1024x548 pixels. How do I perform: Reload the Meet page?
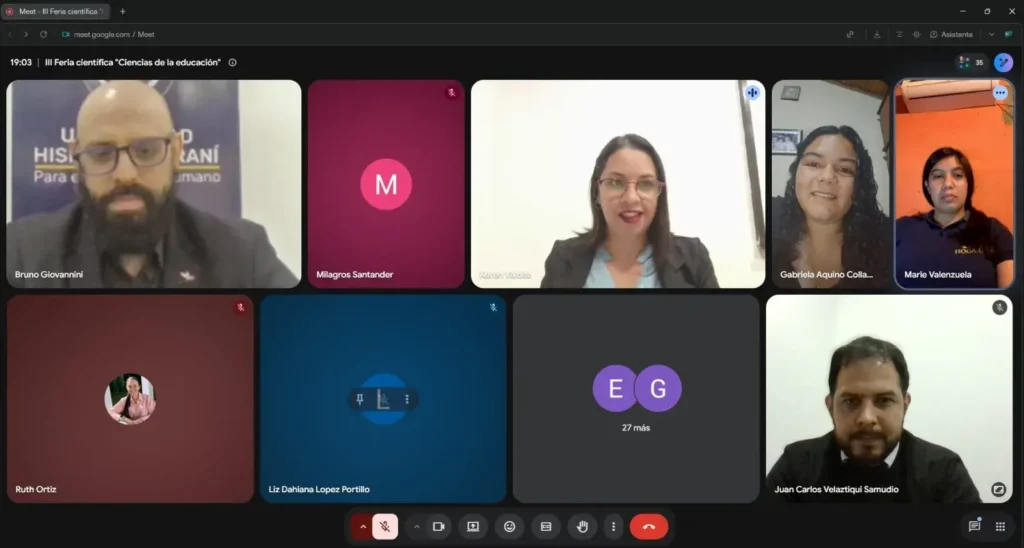click(44, 35)
